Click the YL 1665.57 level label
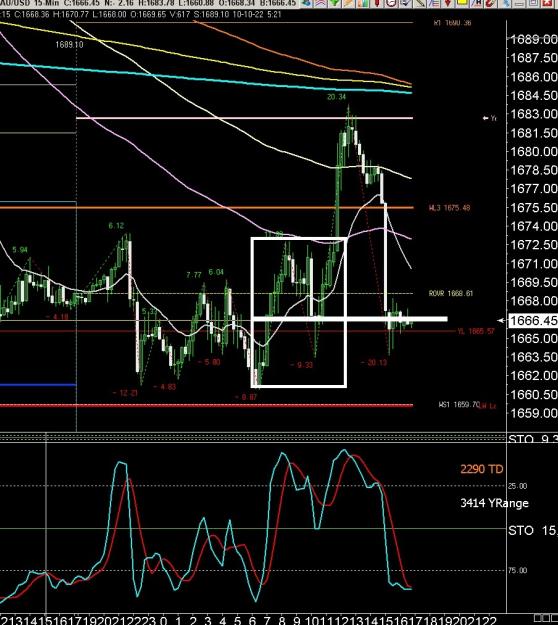Image resolution: width=558 pixels, height=625 pixels. tap(476, 331)
